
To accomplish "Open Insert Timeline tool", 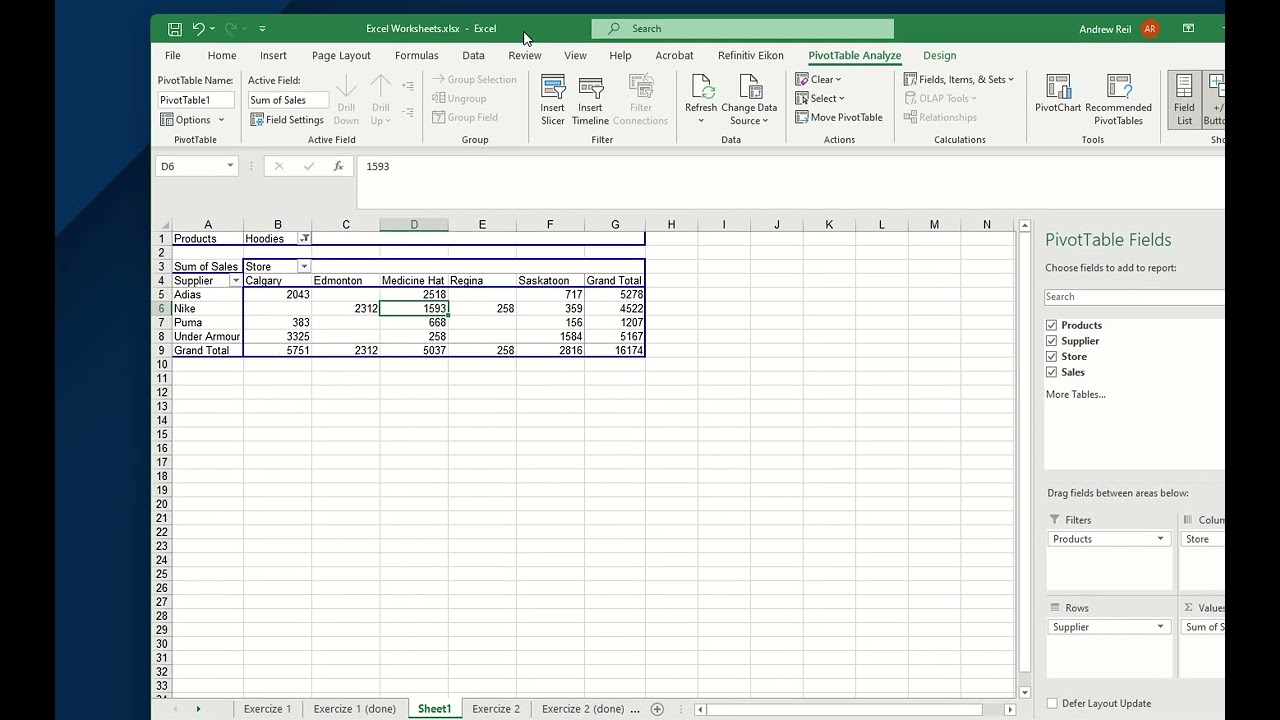I will [590, 100].
